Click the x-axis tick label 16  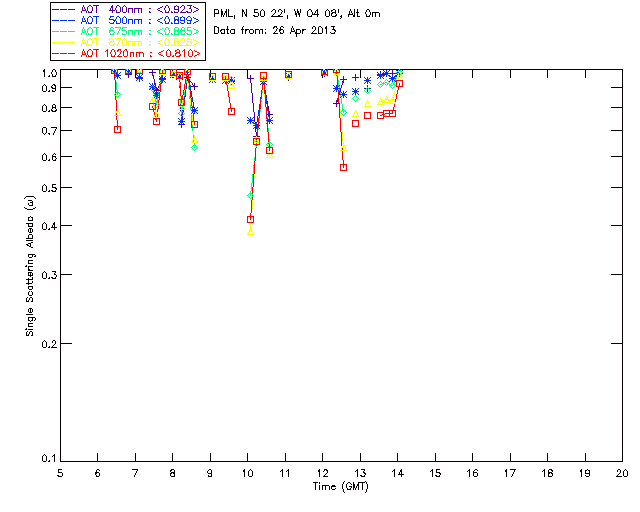pos(473,473)
